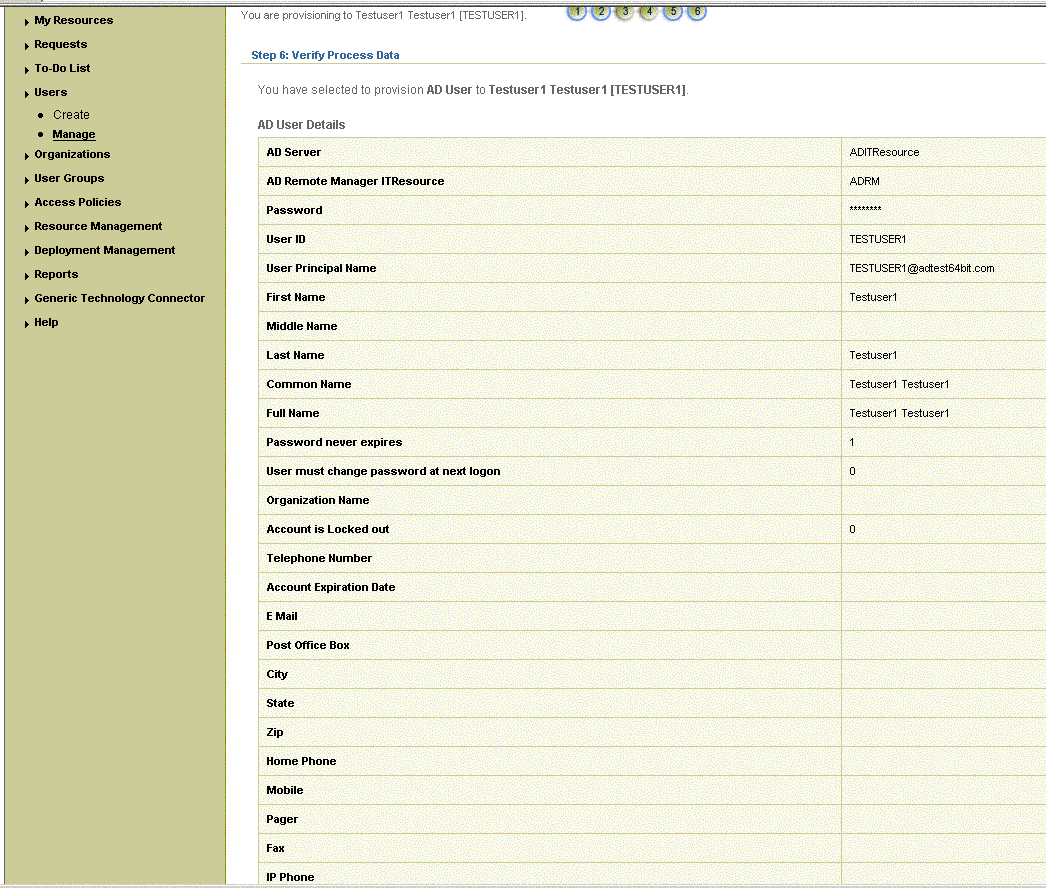The width and height of the screenshot is (1046, 888).
Task: Open To-Do List menu item
Action: (x=62, y=68)
